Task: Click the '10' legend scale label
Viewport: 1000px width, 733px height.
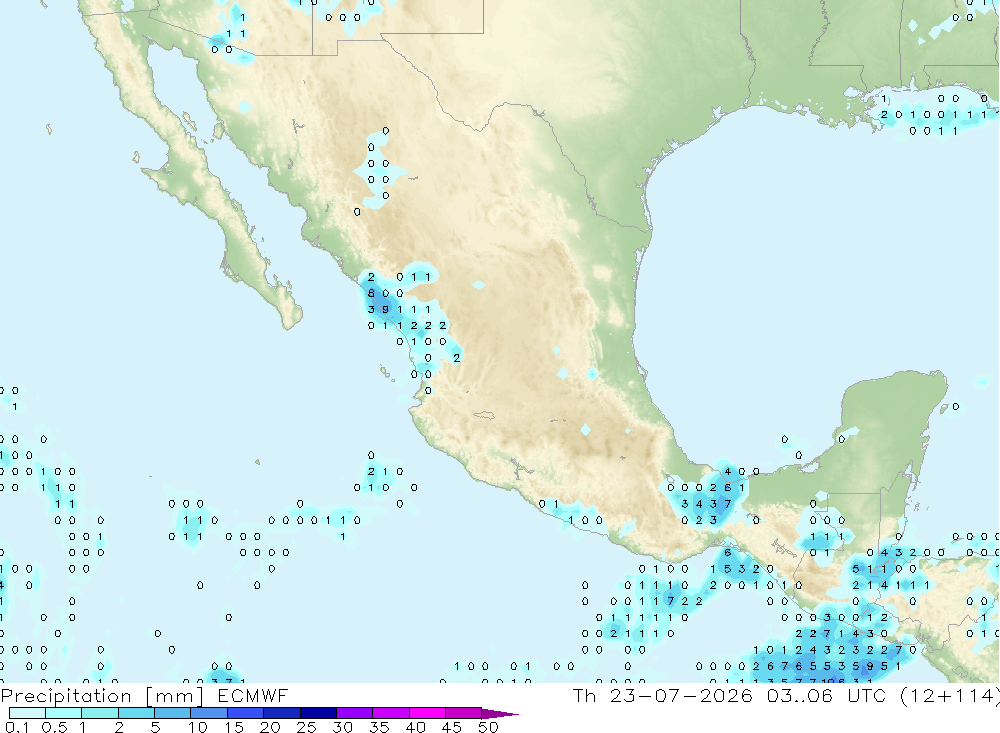Action: 198,727
